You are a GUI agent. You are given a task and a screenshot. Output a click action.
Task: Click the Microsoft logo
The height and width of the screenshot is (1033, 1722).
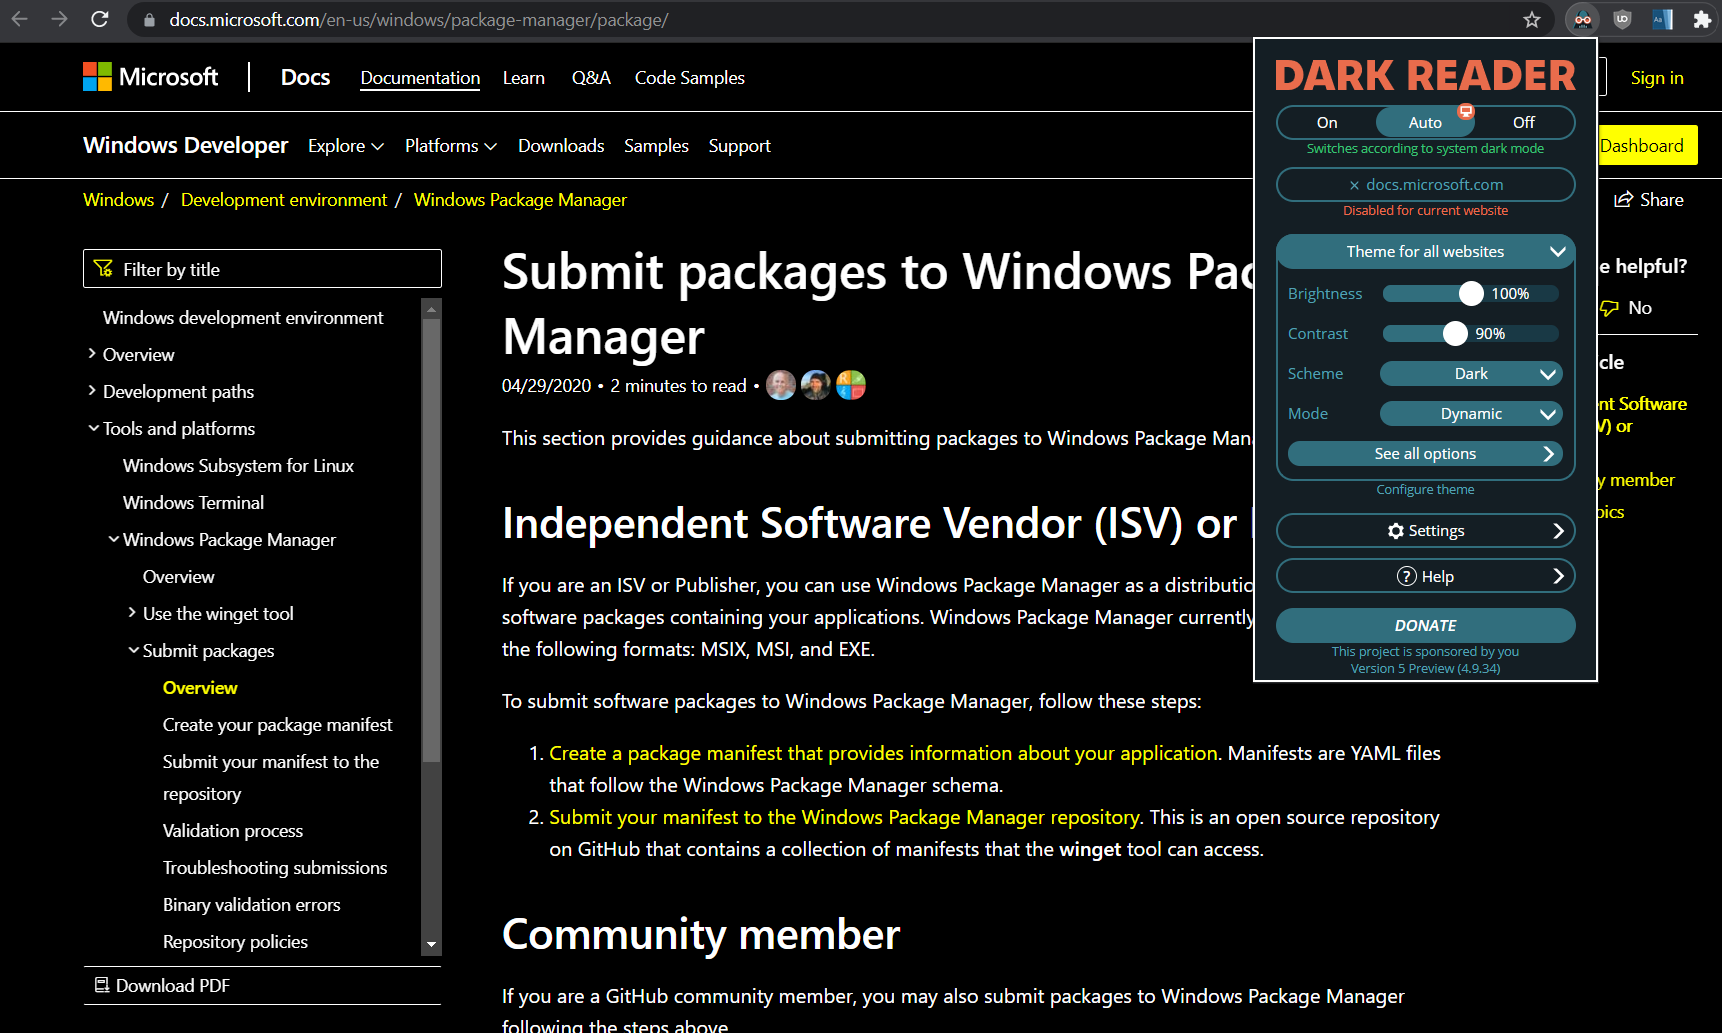point(150,77)
